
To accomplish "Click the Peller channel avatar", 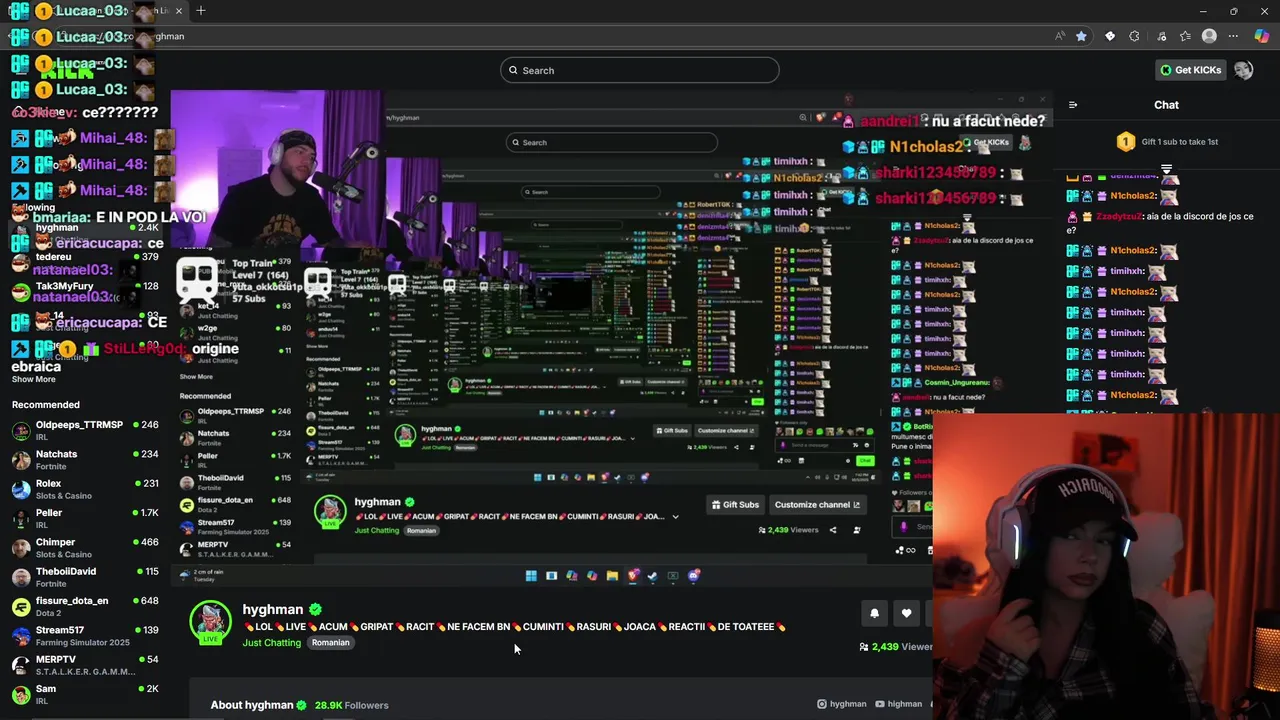I will [x=21, y=519].
